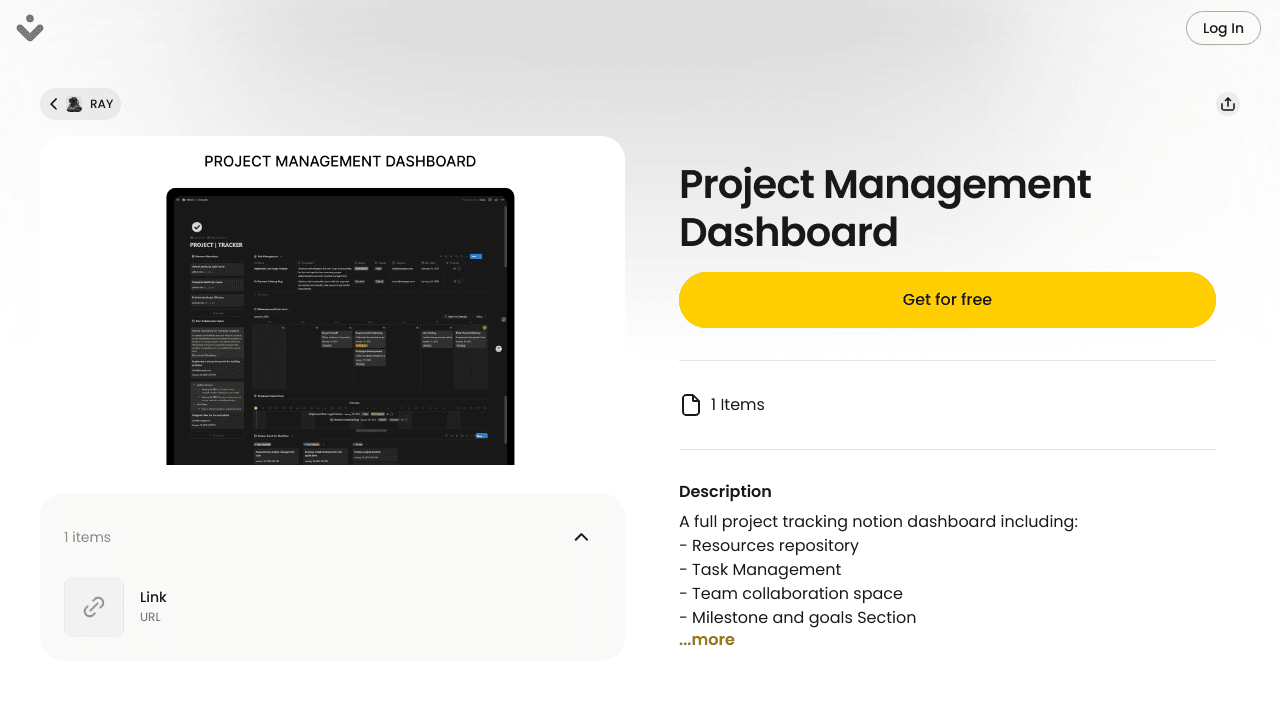Click the '1 items' list header text
This screenshot has height=720, width=1280.
(x=87, y=537)
